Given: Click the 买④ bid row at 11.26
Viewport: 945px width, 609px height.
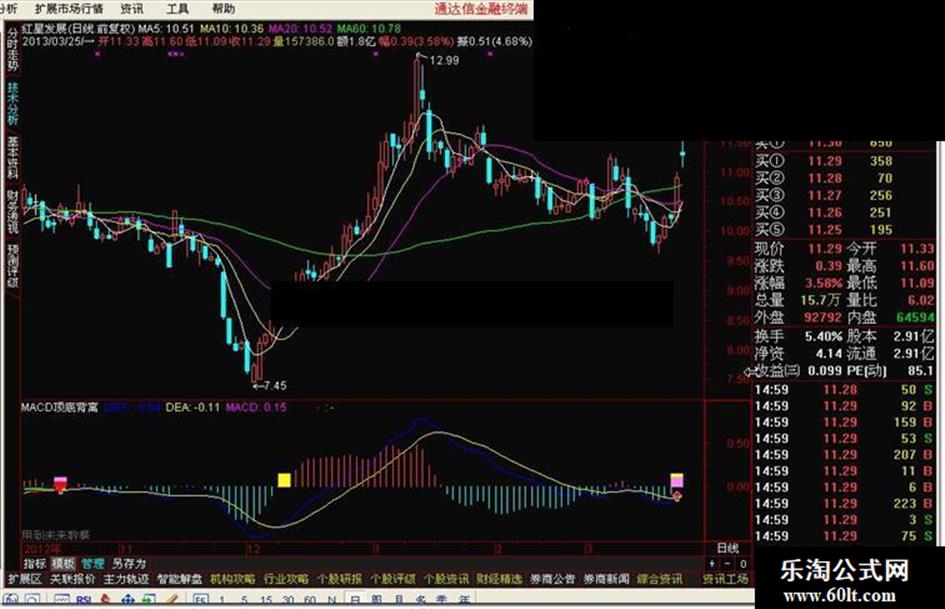Looking at the screenshot, I should pyautogui.click(x=823, y=212).
